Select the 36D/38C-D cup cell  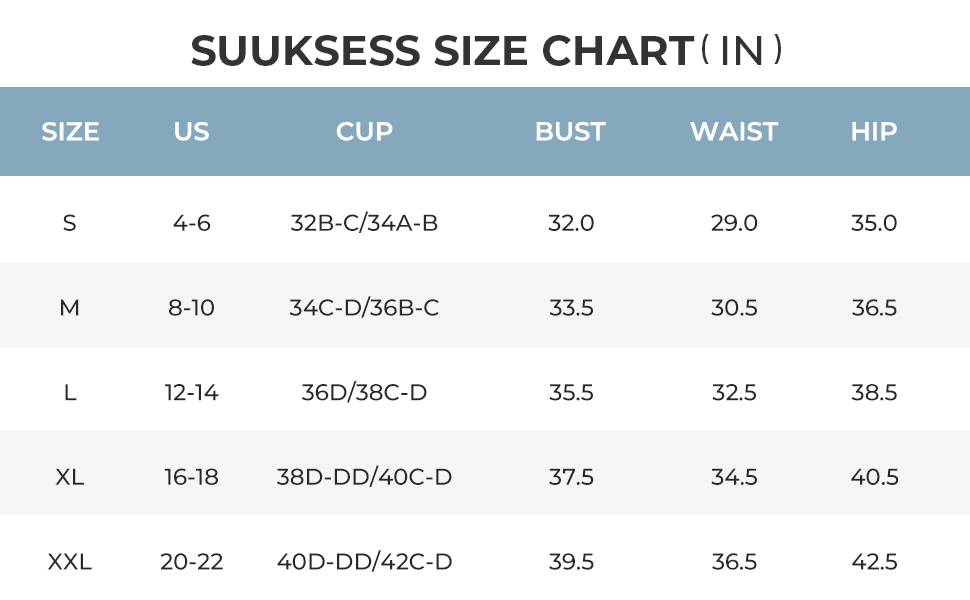[364, 393]
